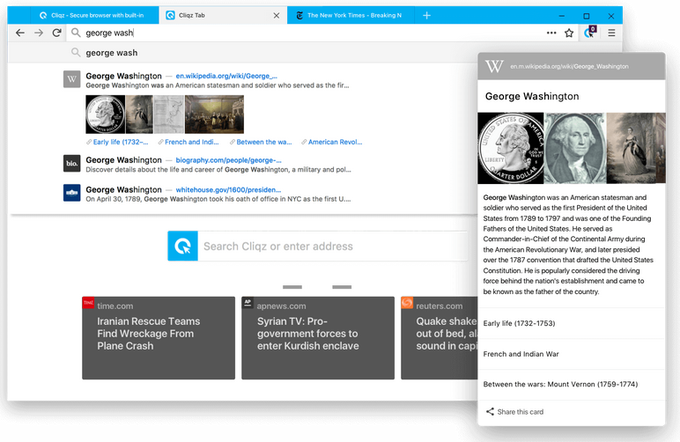Click the magnifier icon in the address bar
Viewport: 680px width, 442px height.
click(76, 33)
